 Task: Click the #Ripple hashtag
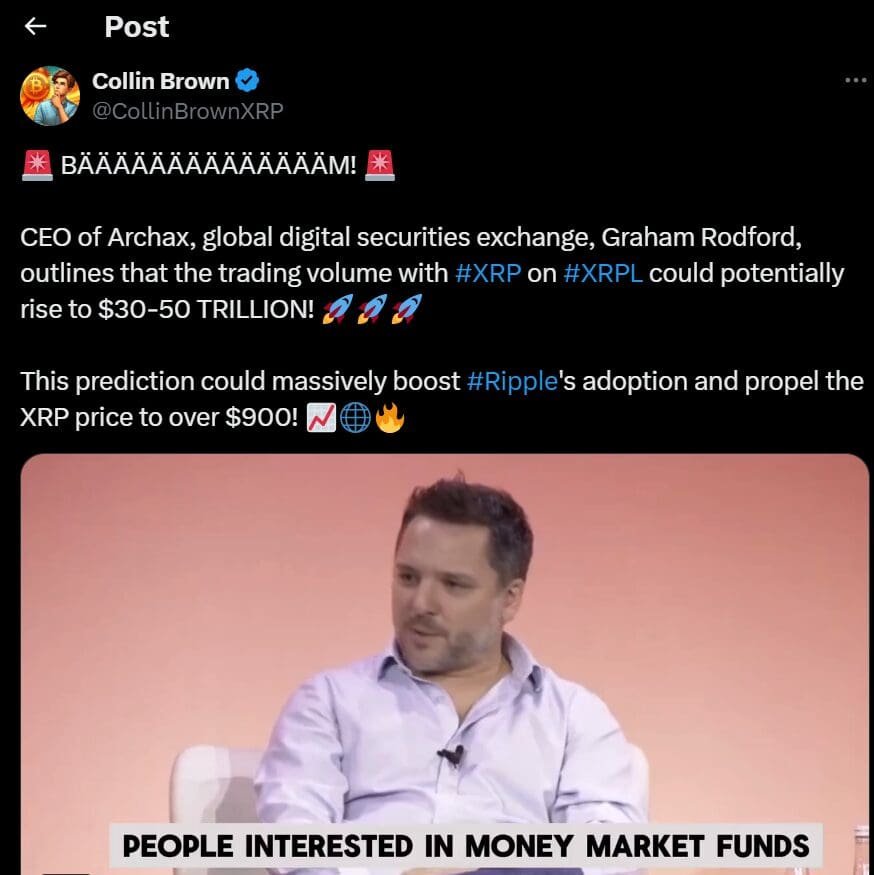coord(511,382)
